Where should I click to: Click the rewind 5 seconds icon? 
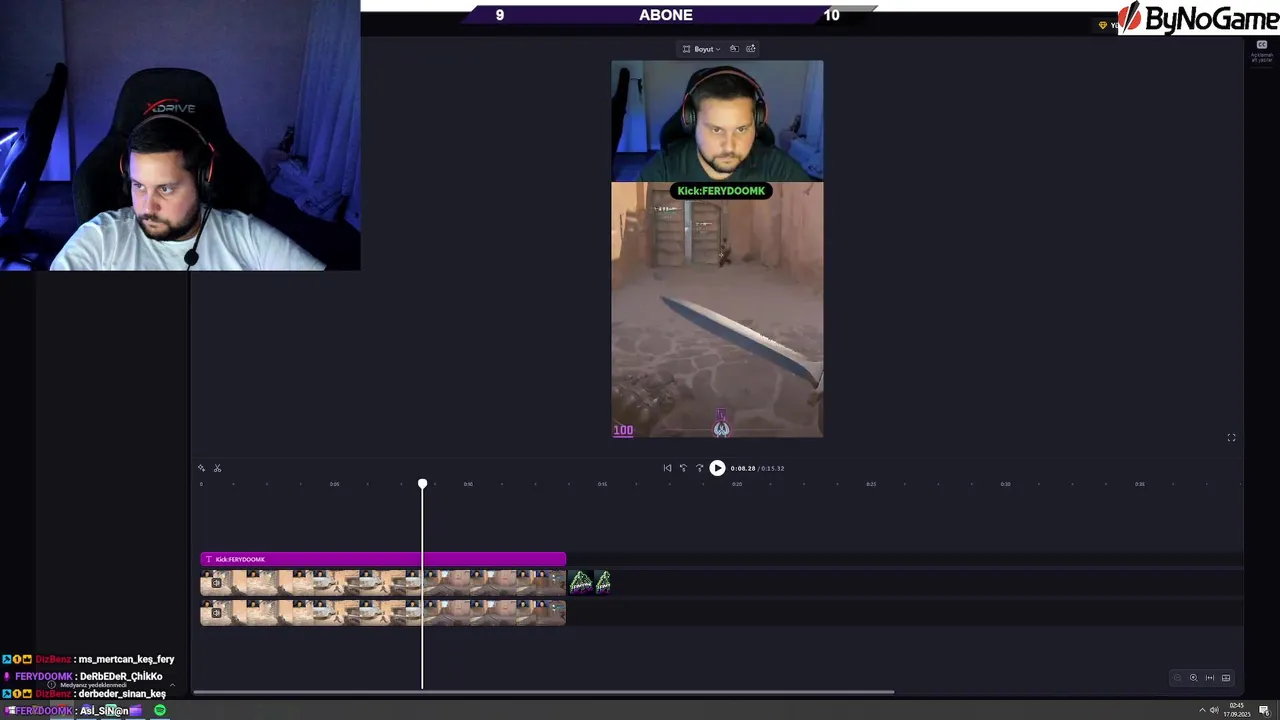[x=683, y=468]
